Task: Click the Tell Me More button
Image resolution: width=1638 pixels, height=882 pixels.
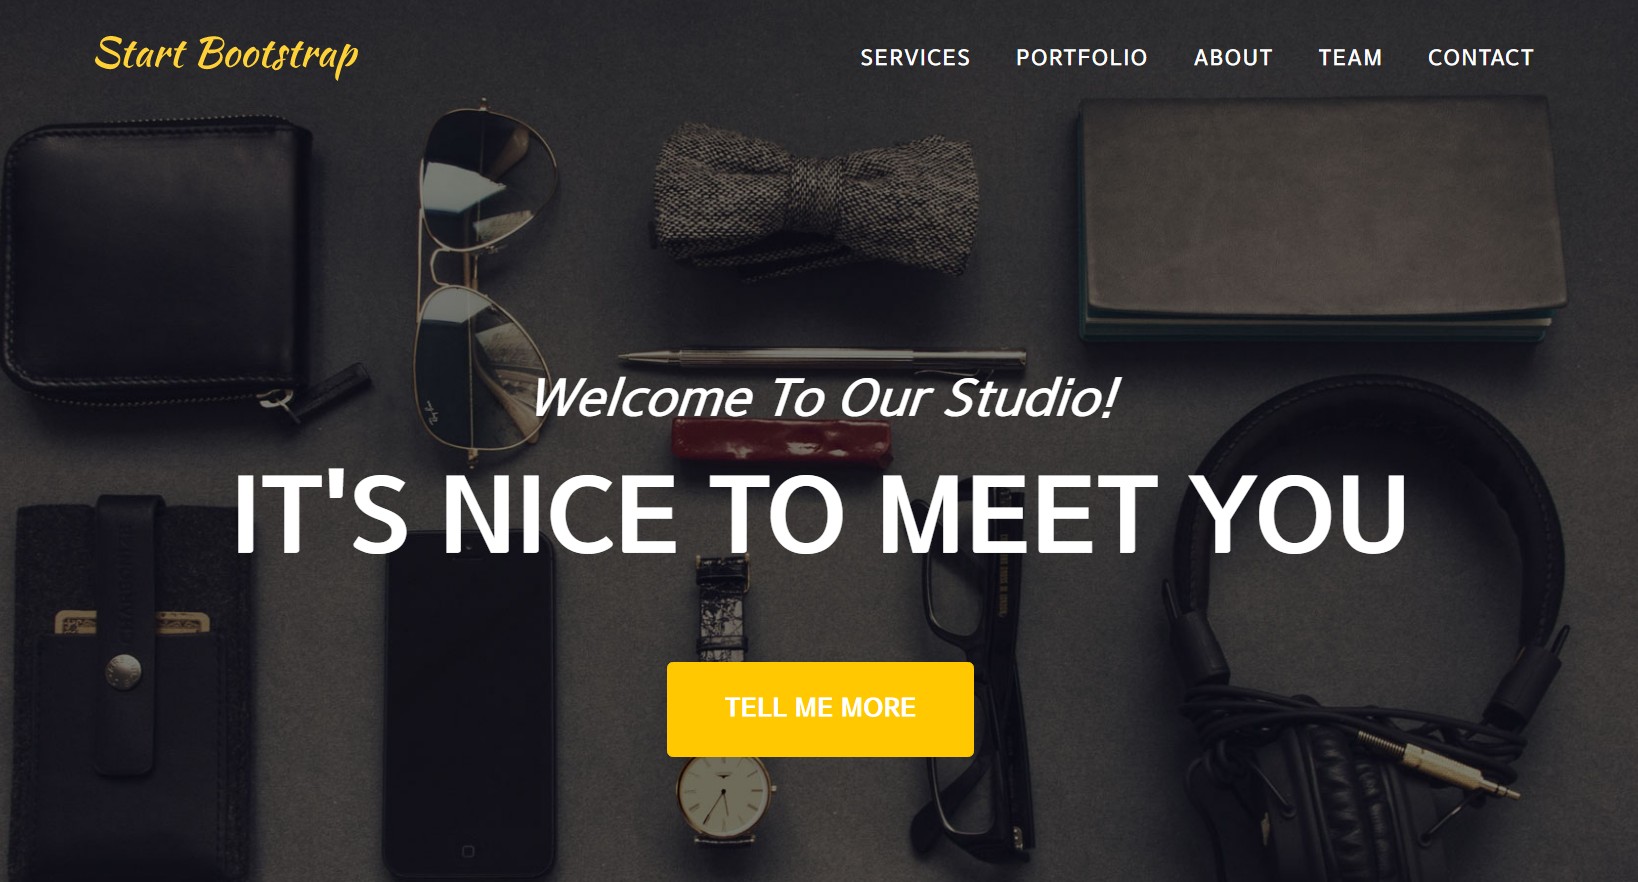Action: [x=820, y=709]
